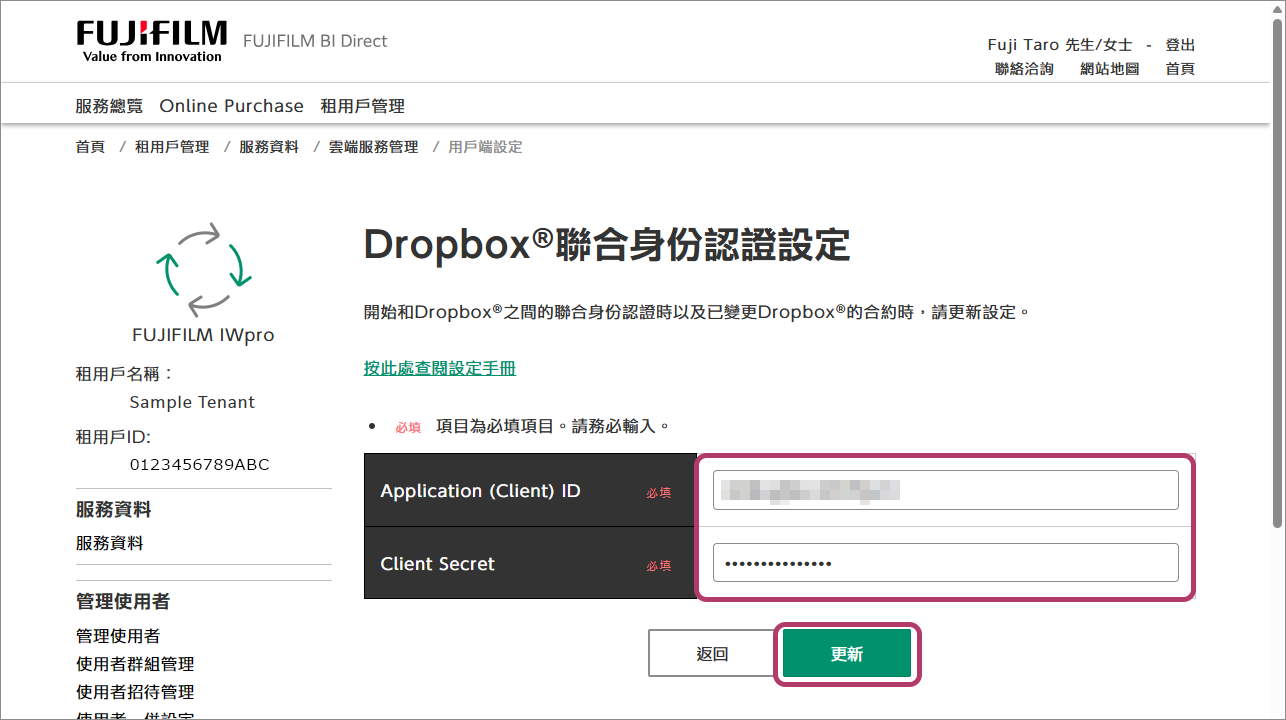Click the green 更新 update button
Viewport: 1286px width, 720px height.
point(847,654)
